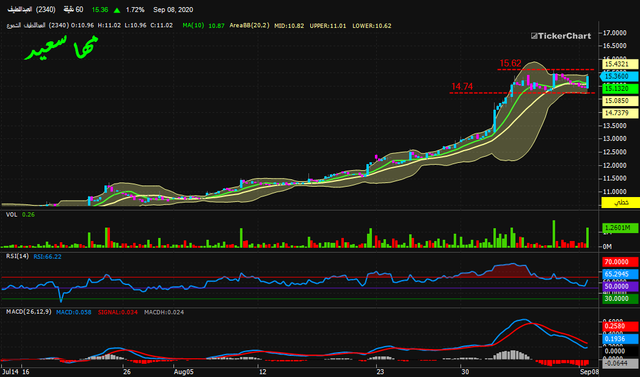
Task: Click the red 0.2580 MACD signal tag
Action: click(x=620, y=326)
